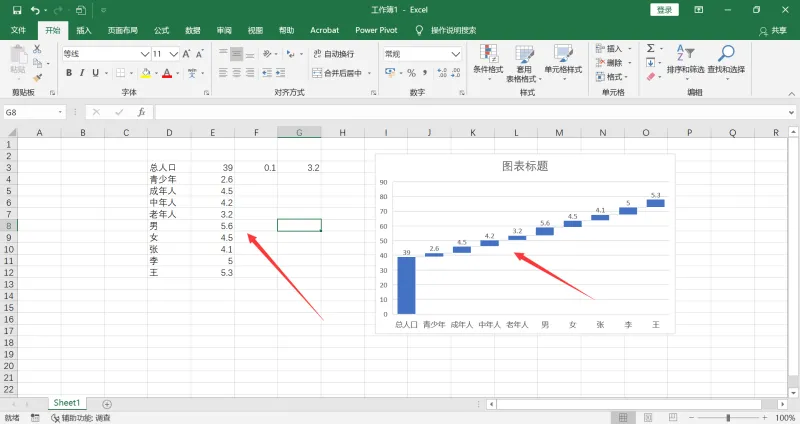The image size is (800, 424).
Task: Open the merge and center dropdown arrow
Action: point(369,73)
